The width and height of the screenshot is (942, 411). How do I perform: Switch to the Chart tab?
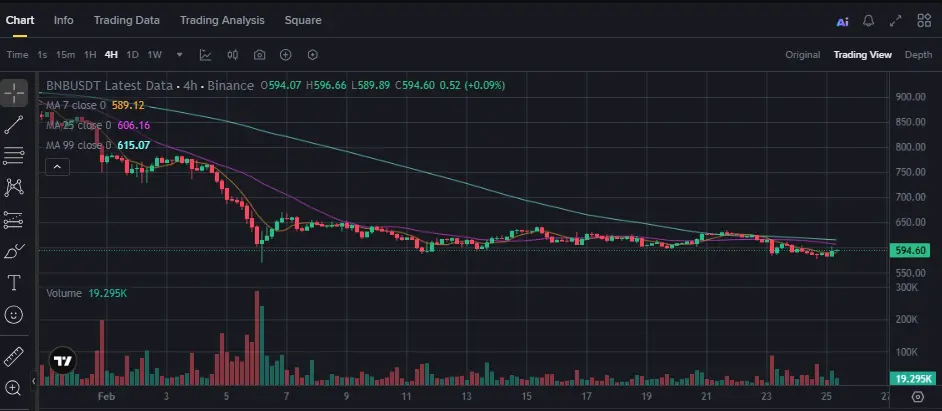(x=20, y=20)
